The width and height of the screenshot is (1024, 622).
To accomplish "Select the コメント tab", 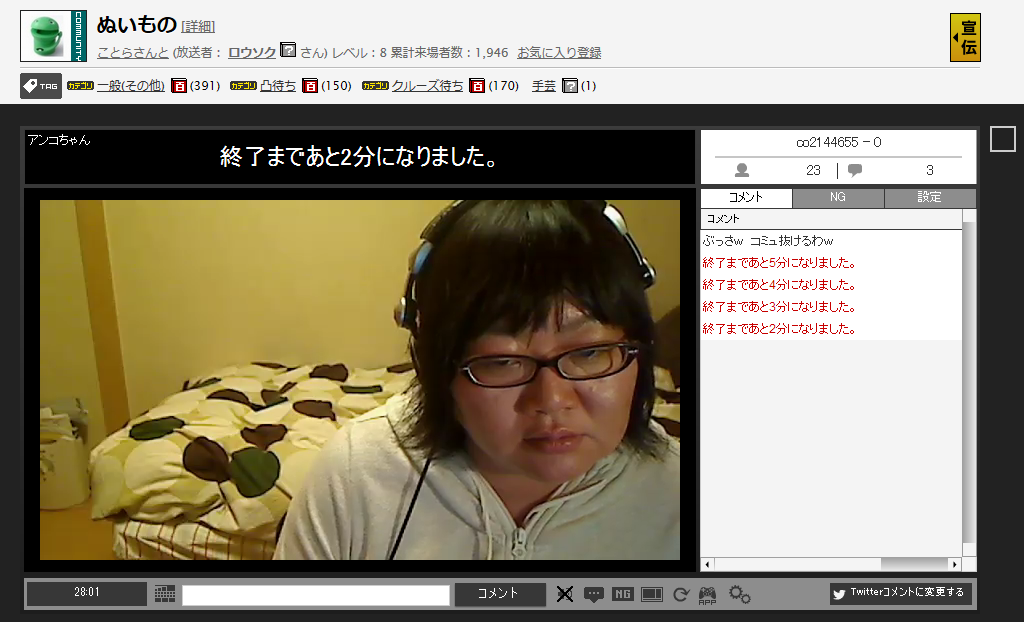I will pos(745,197).
